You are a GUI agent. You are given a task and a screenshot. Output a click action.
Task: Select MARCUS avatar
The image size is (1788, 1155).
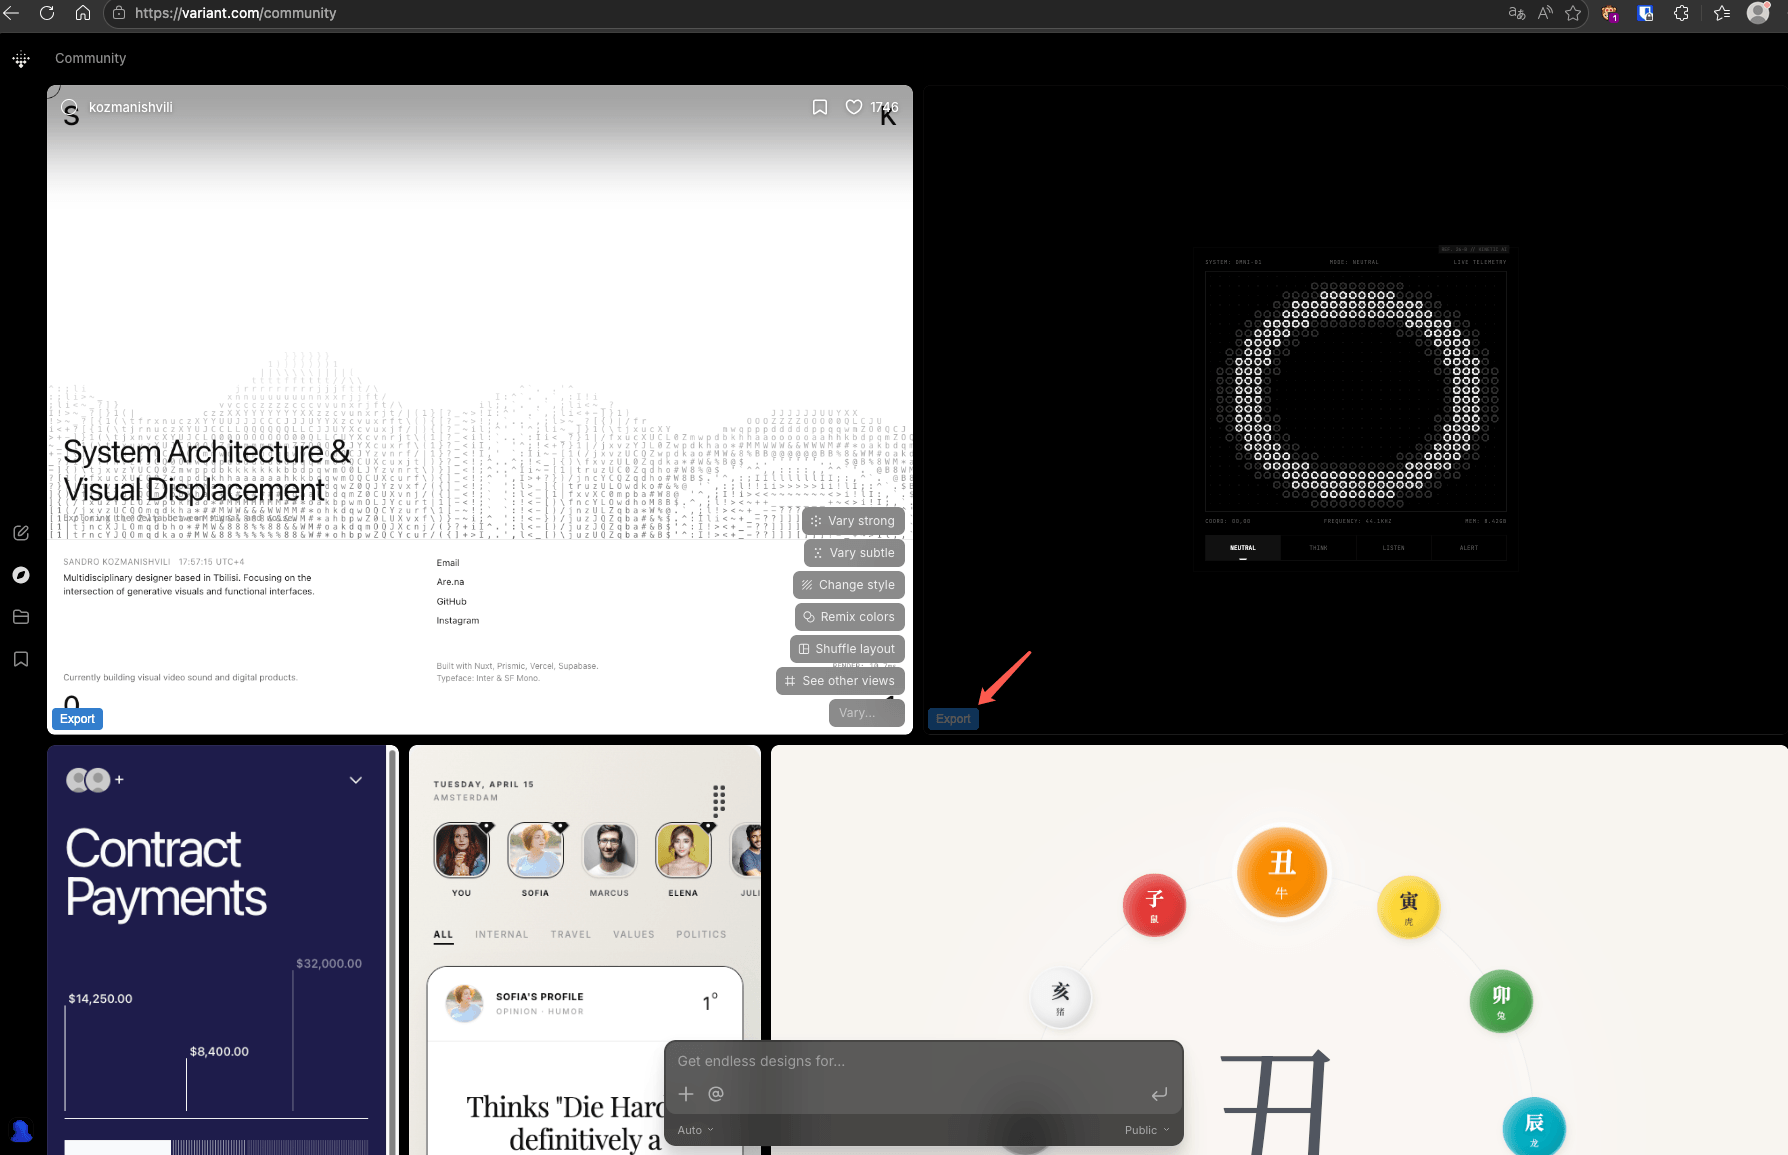[x=609, y=850]
